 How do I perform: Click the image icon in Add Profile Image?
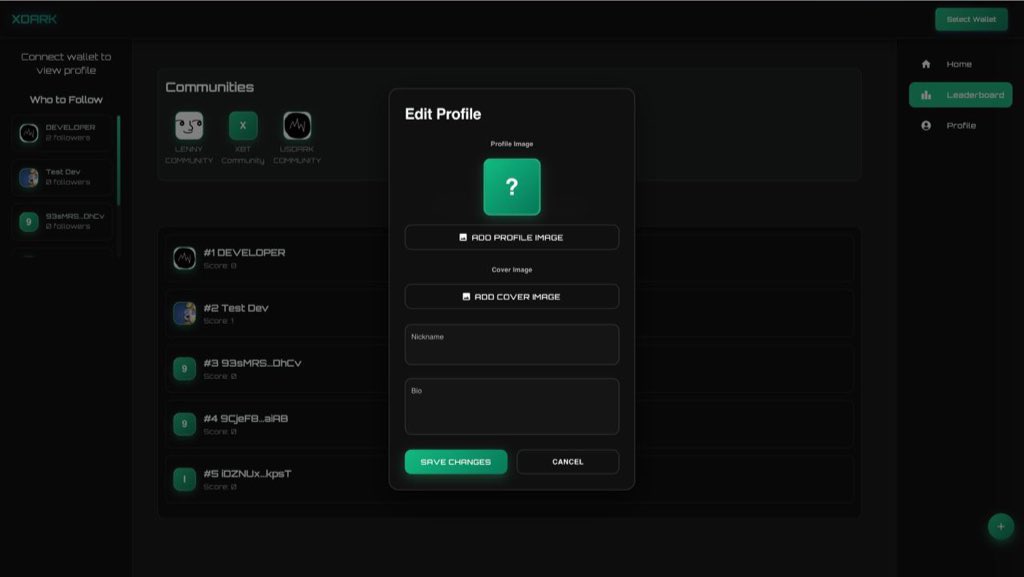coord(463,238)
